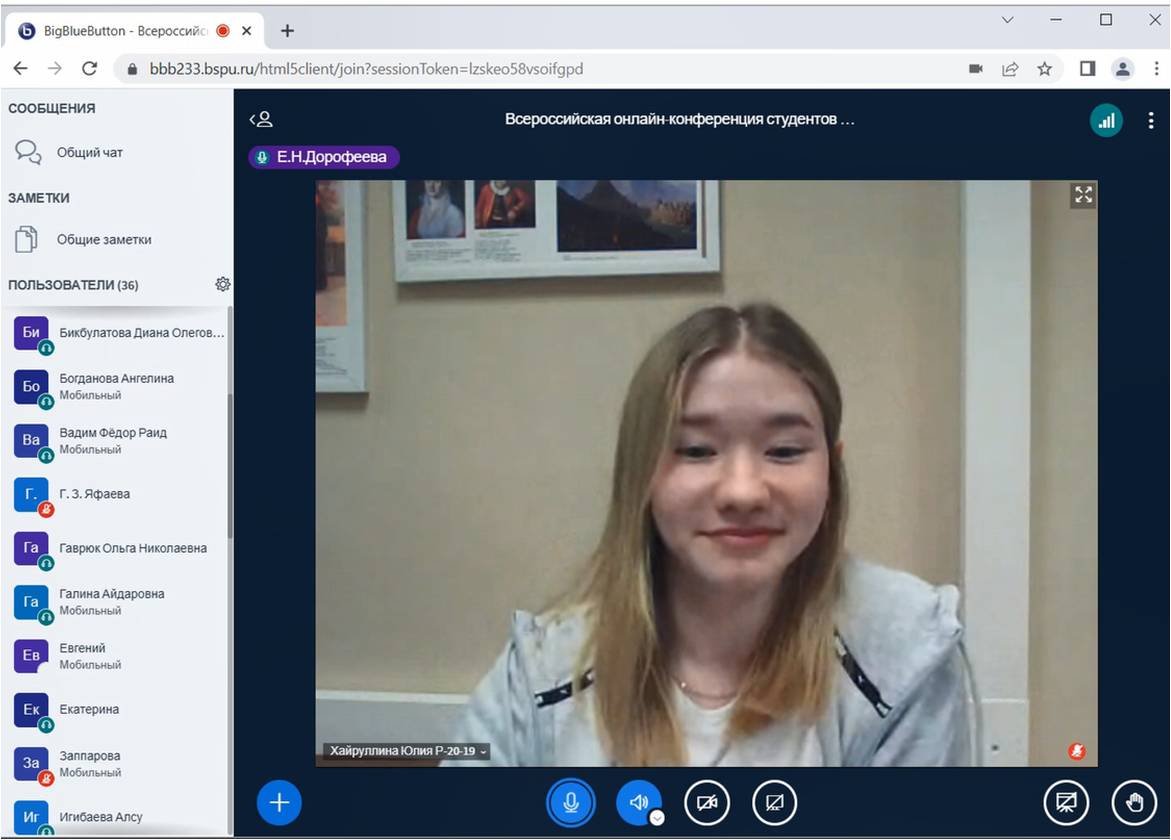Open Общий чат in the sidebar
The height and width of the screenshot is (840, 1171).
click(x=90, y=153)
